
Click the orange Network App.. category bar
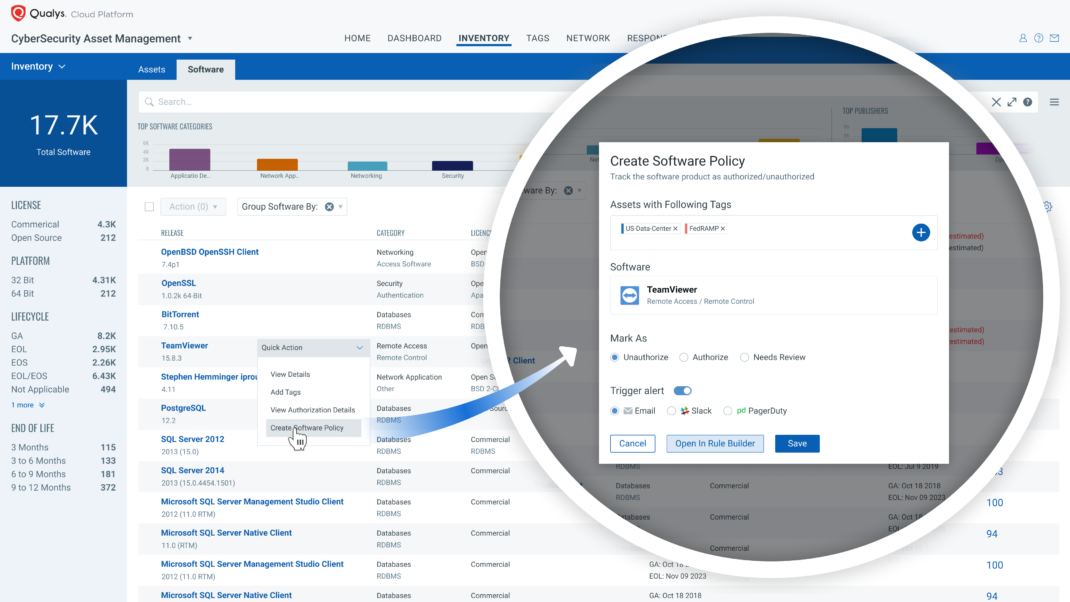[277, 164]
